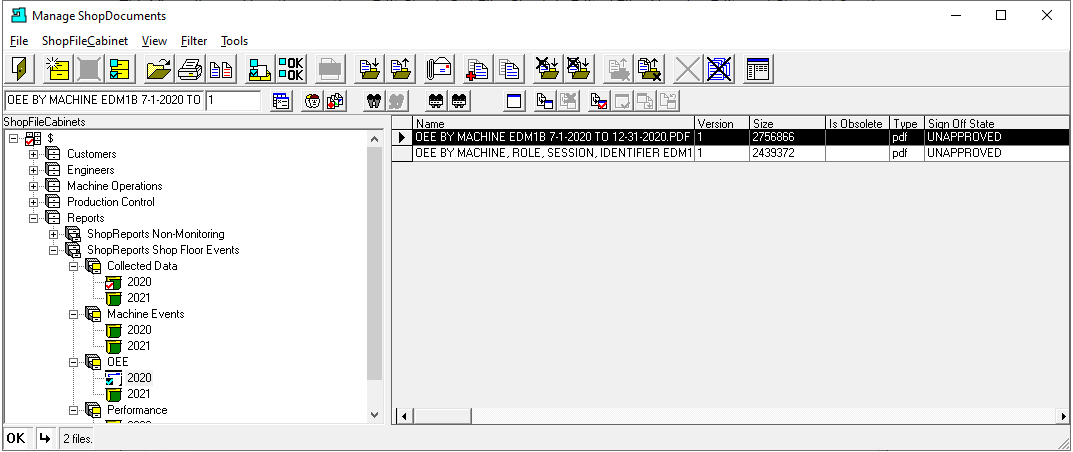Select the Performance tree item

(x=137, y=410)
